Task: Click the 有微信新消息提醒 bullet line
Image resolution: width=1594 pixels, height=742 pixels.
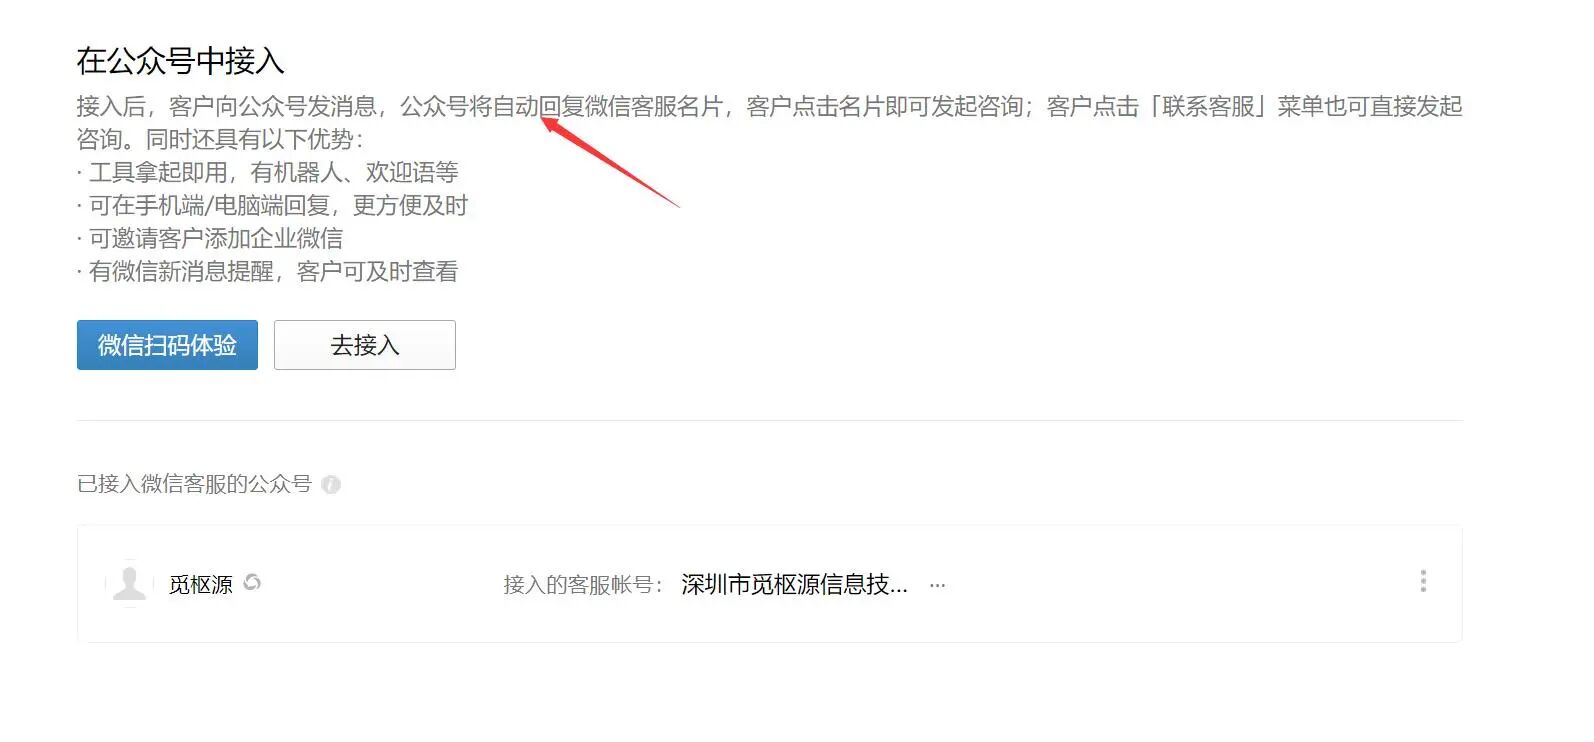Action: (268, 272)
